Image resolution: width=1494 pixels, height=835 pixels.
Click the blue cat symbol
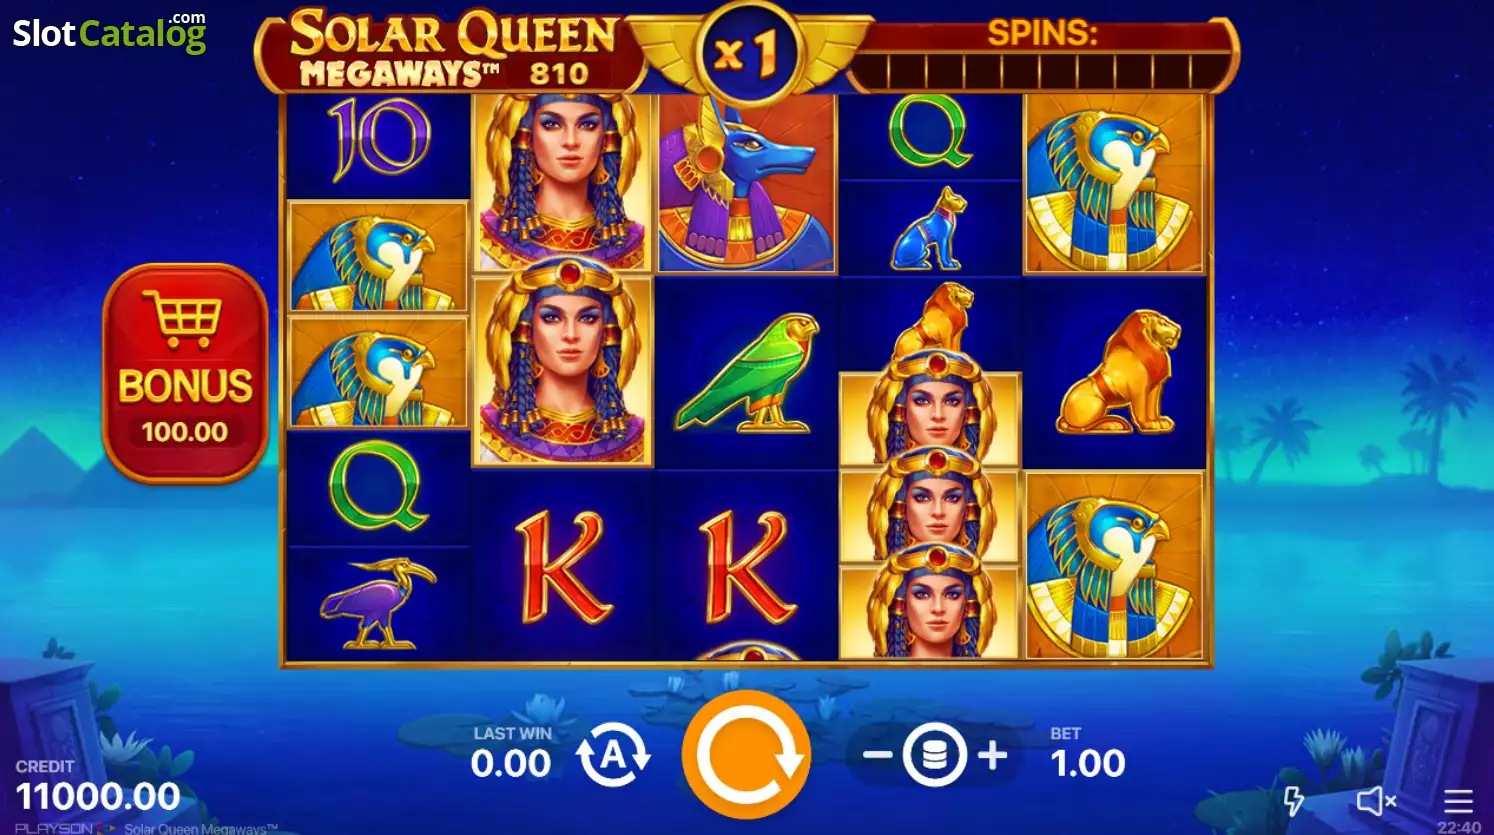coord(930,229)
